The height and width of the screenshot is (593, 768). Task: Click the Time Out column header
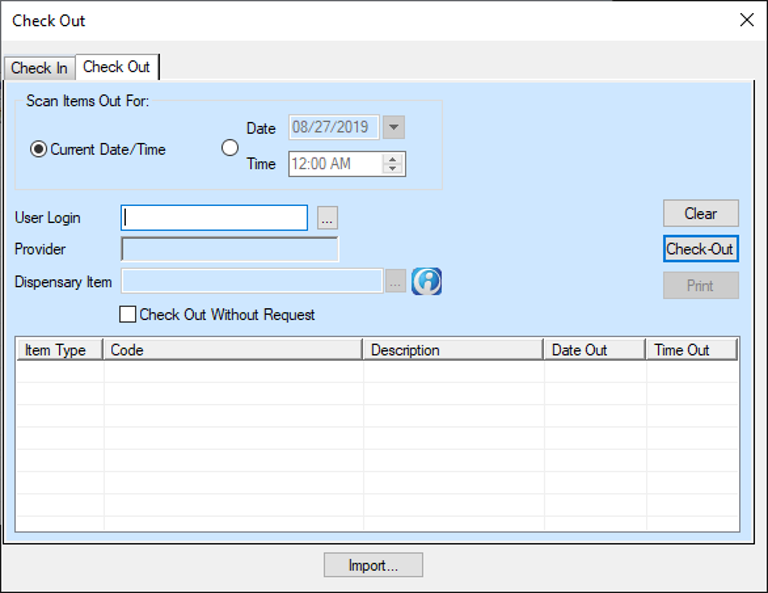point(691,350)
